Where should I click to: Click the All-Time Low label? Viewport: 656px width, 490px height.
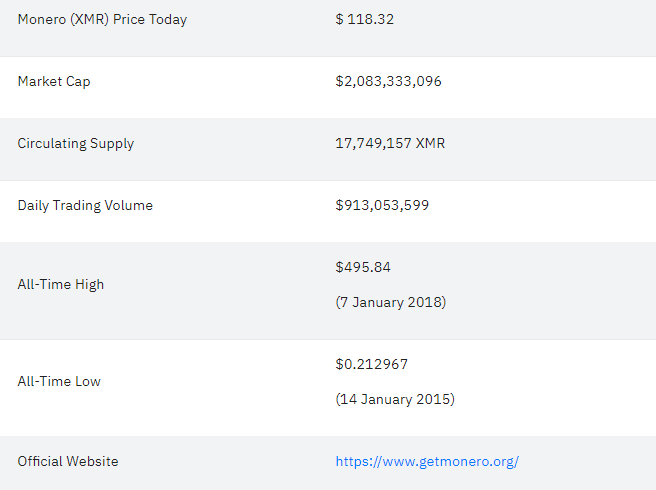tap(59, 382)
